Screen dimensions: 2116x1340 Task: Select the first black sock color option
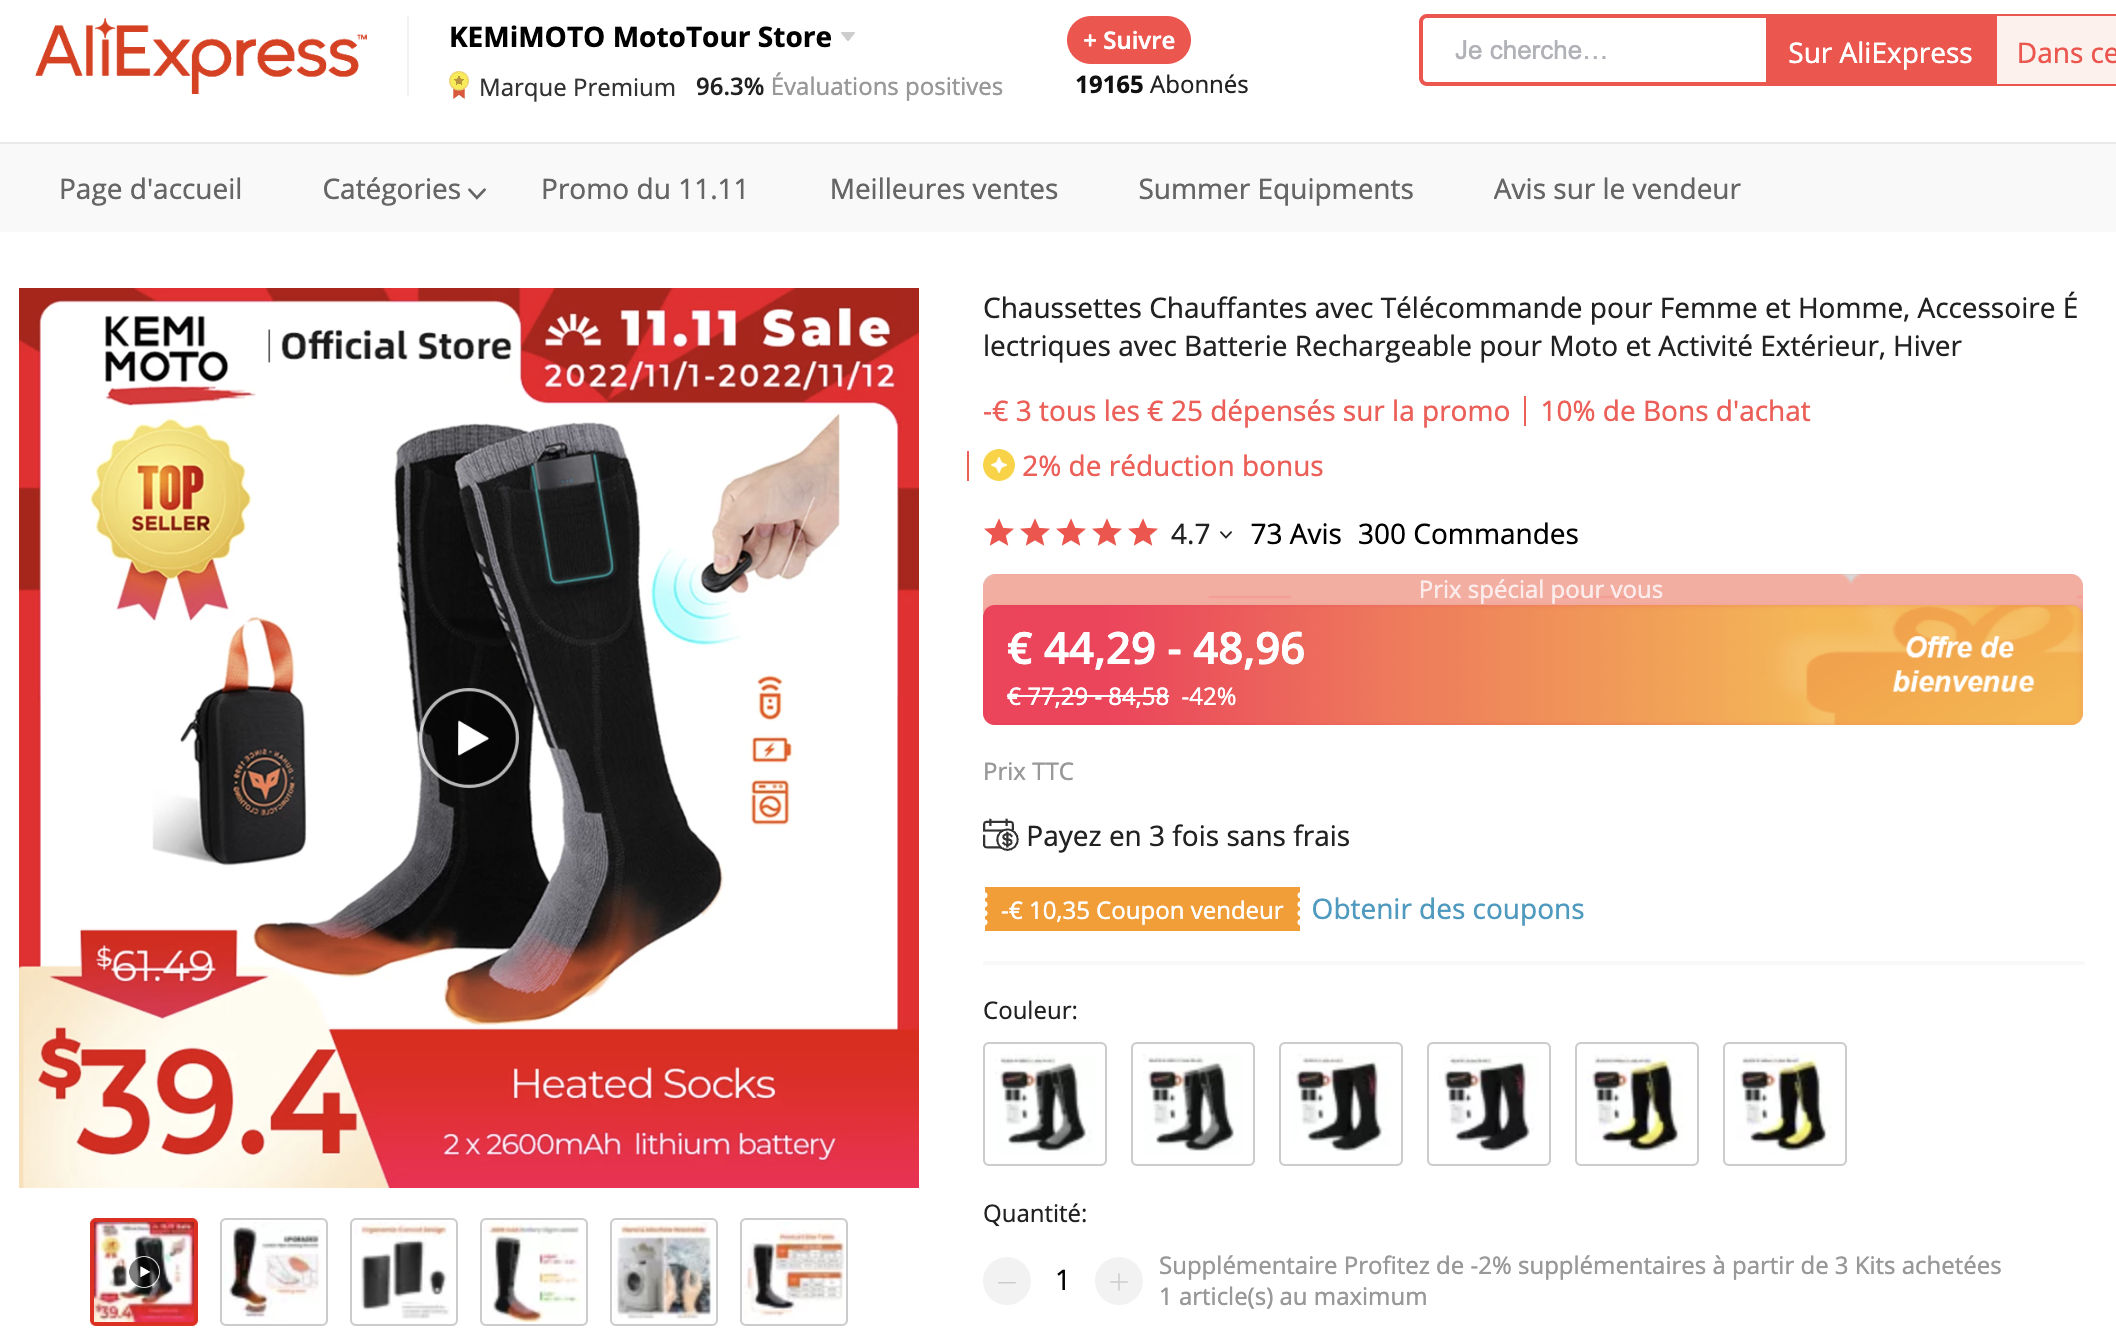pos(1045,1104)
